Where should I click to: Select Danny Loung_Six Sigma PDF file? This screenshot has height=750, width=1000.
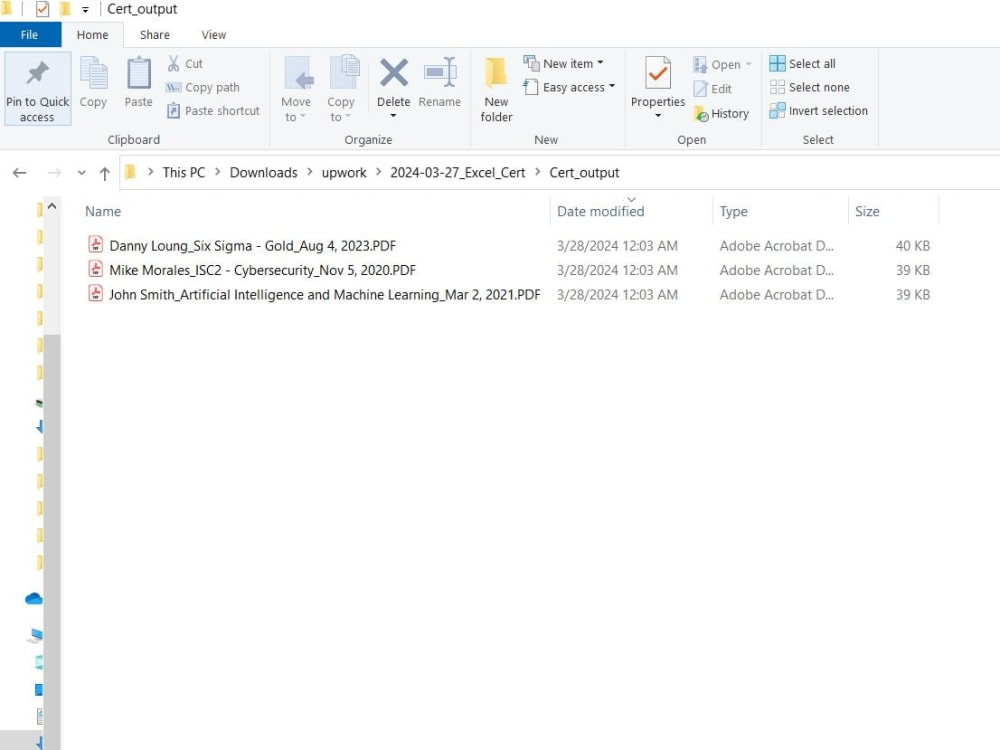pyautogui.click(x=253, y=246)
